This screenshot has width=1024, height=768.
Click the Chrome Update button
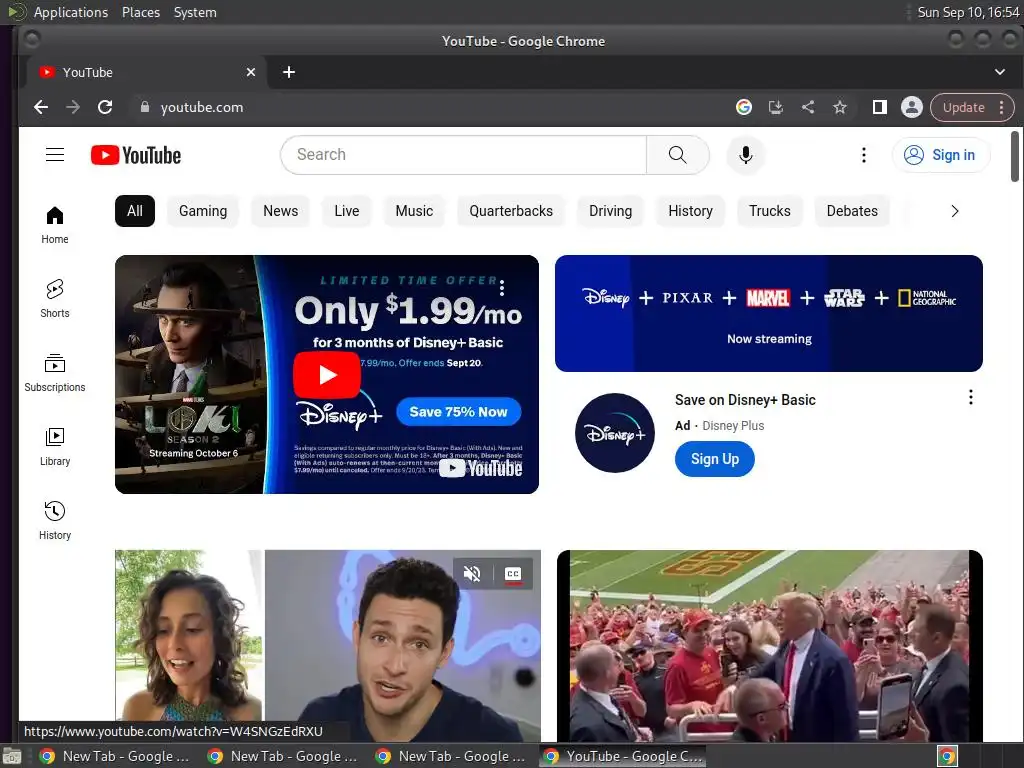click(964, 108)
